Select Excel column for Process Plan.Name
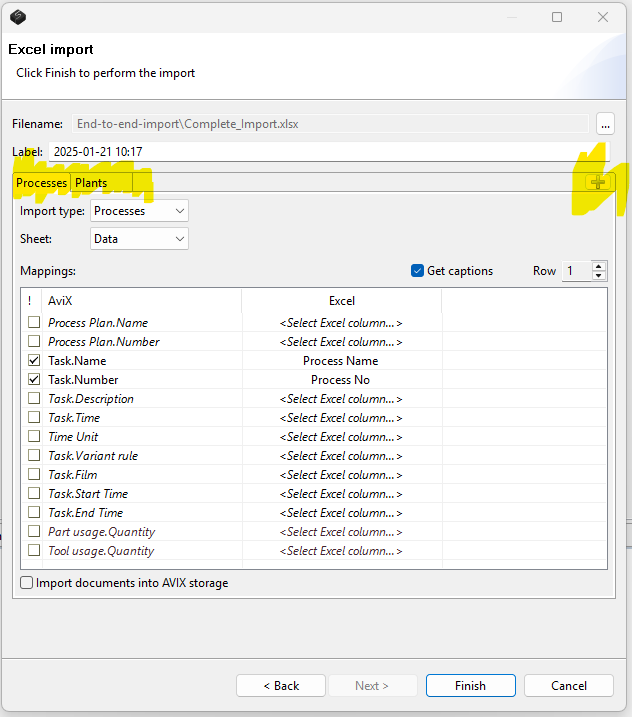The height and width of the screenshot is (717, 632). click(x=341, y=323)
